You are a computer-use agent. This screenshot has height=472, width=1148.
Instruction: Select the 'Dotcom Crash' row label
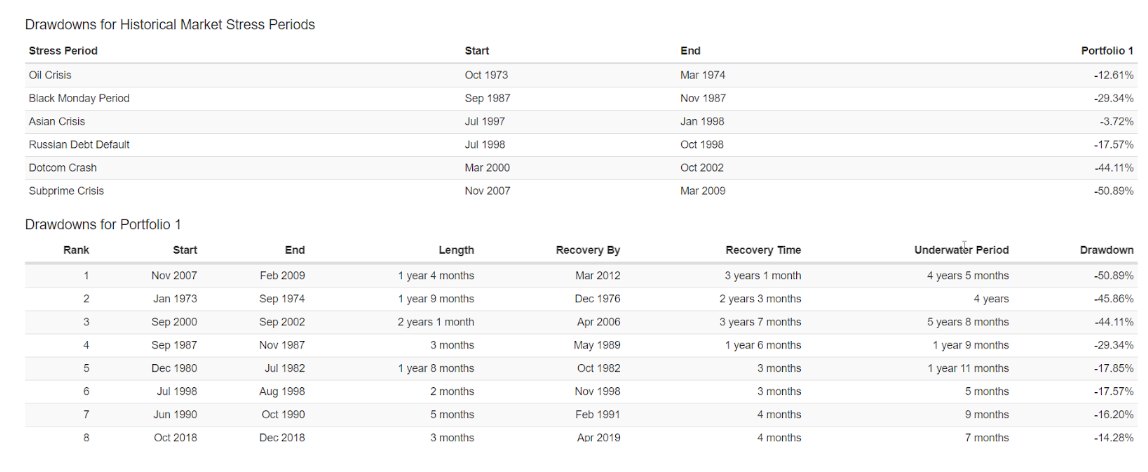click(62, 168)
